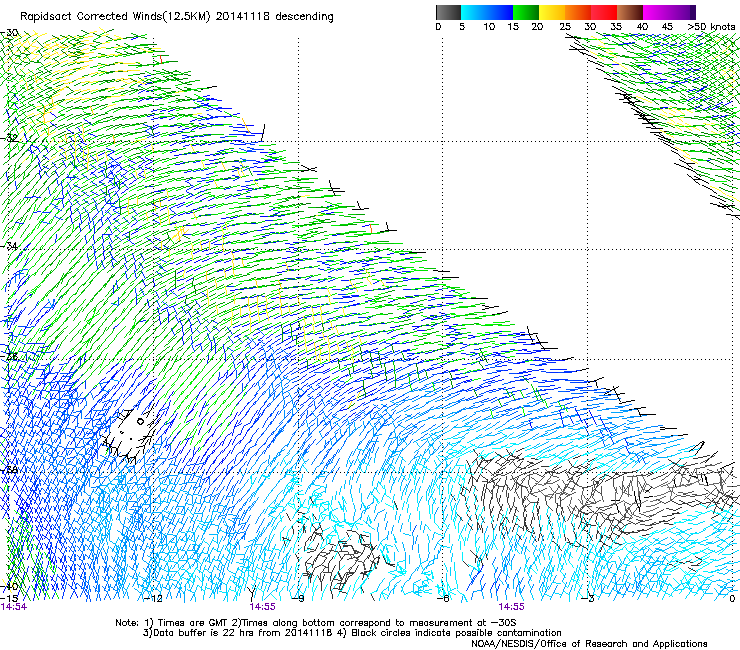Click the '25' value on the color scale

coord(565,26)
